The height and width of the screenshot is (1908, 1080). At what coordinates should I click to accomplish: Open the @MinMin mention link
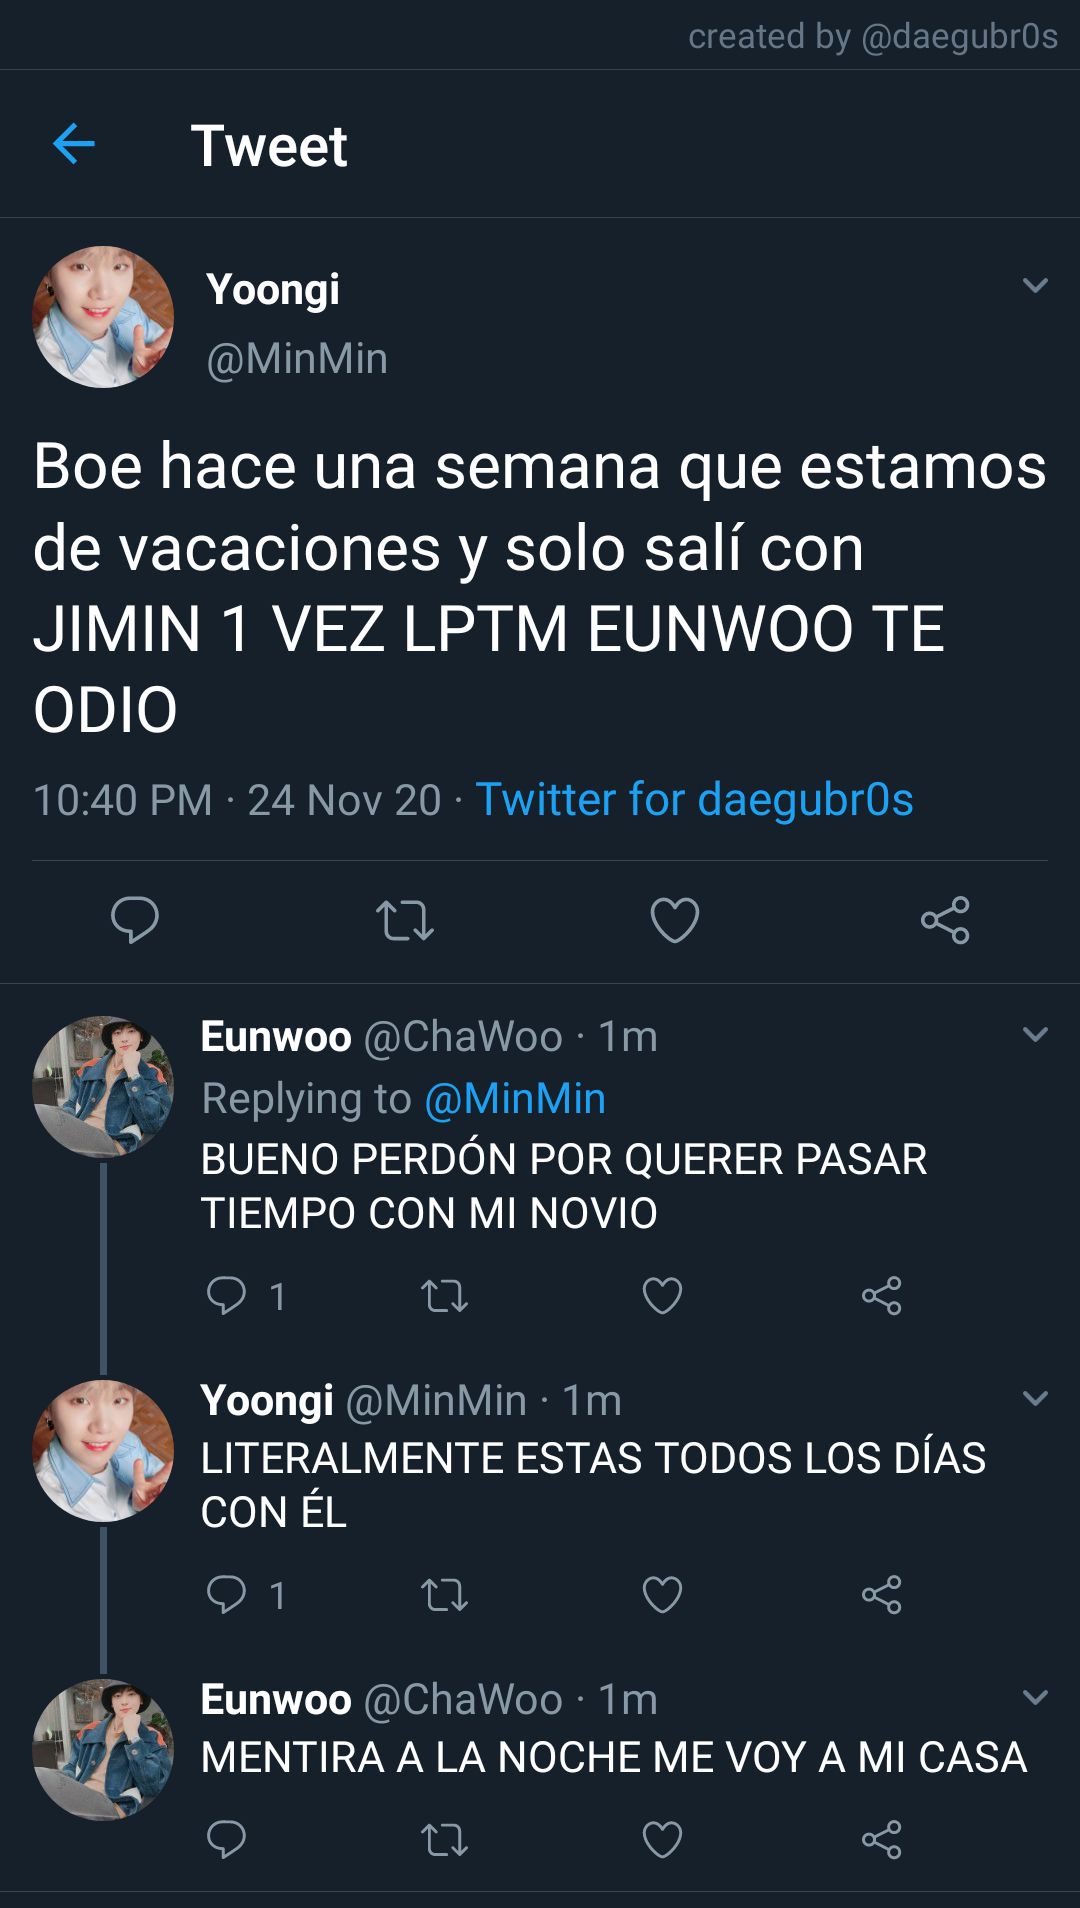(x=515, y=1099)
